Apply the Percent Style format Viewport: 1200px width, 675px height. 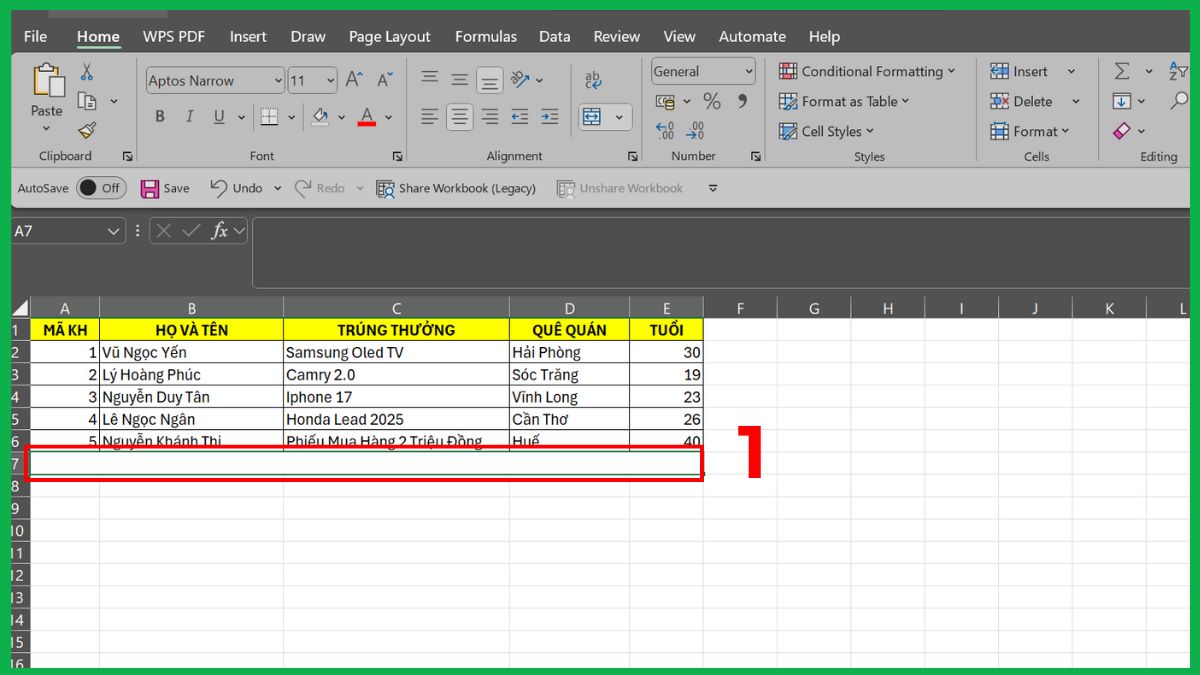click(x=712, y=101)
